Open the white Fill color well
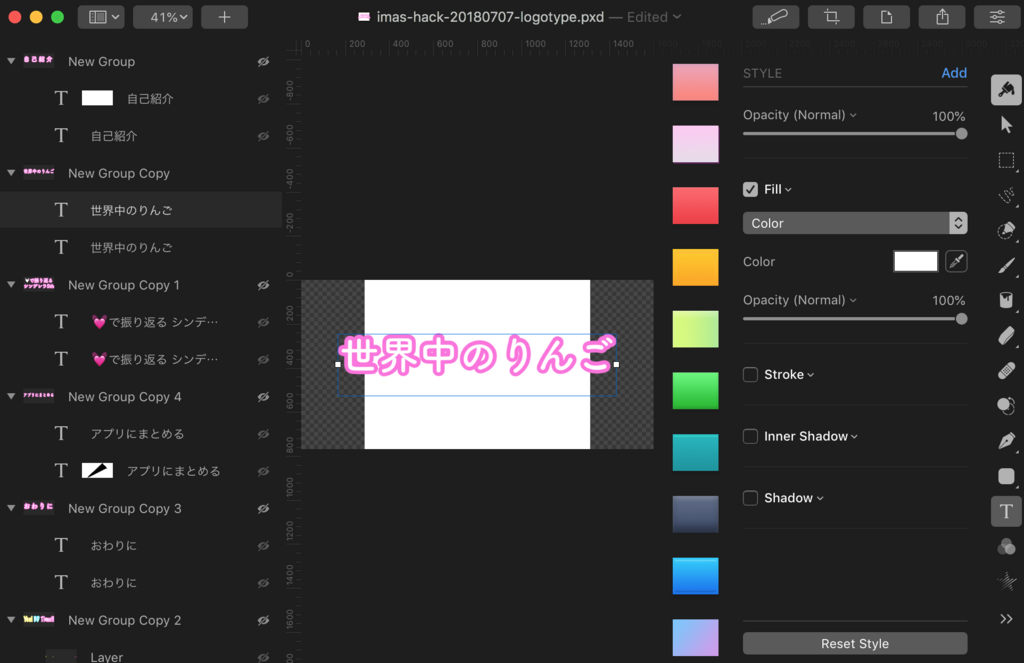This screenshot has height=663, width=1024. [x=916, y=261]
